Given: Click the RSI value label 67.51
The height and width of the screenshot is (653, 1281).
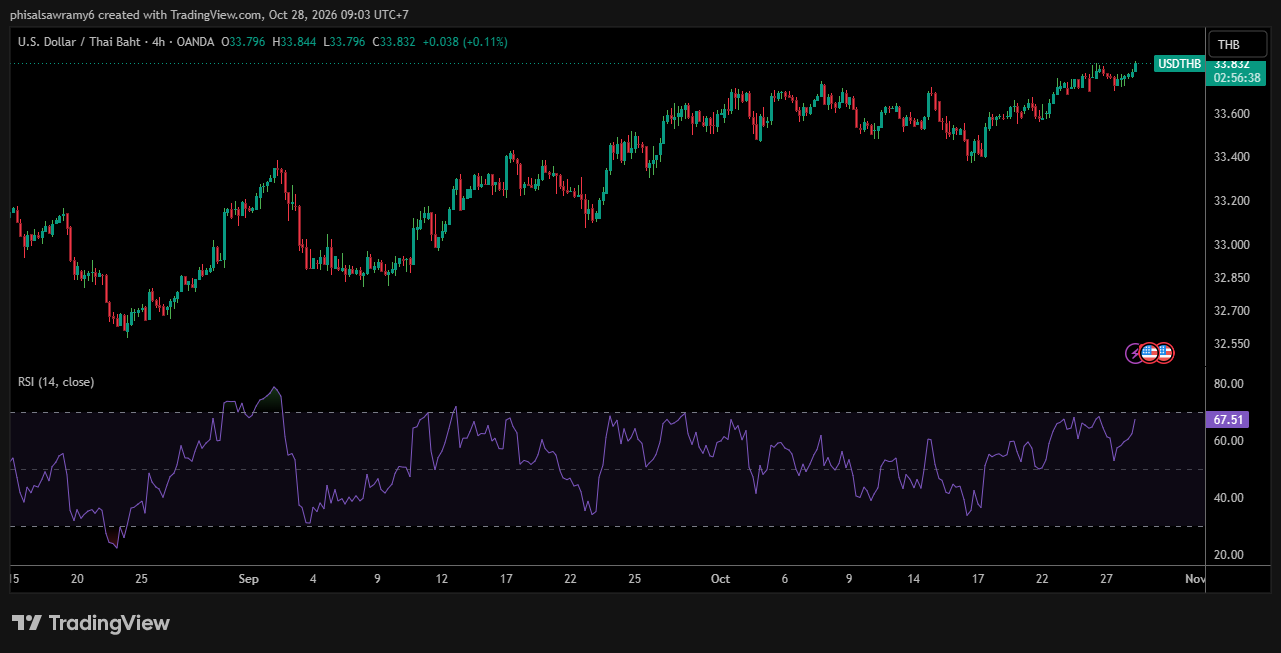Looking at the screenshot, I should coord(1228,420).
